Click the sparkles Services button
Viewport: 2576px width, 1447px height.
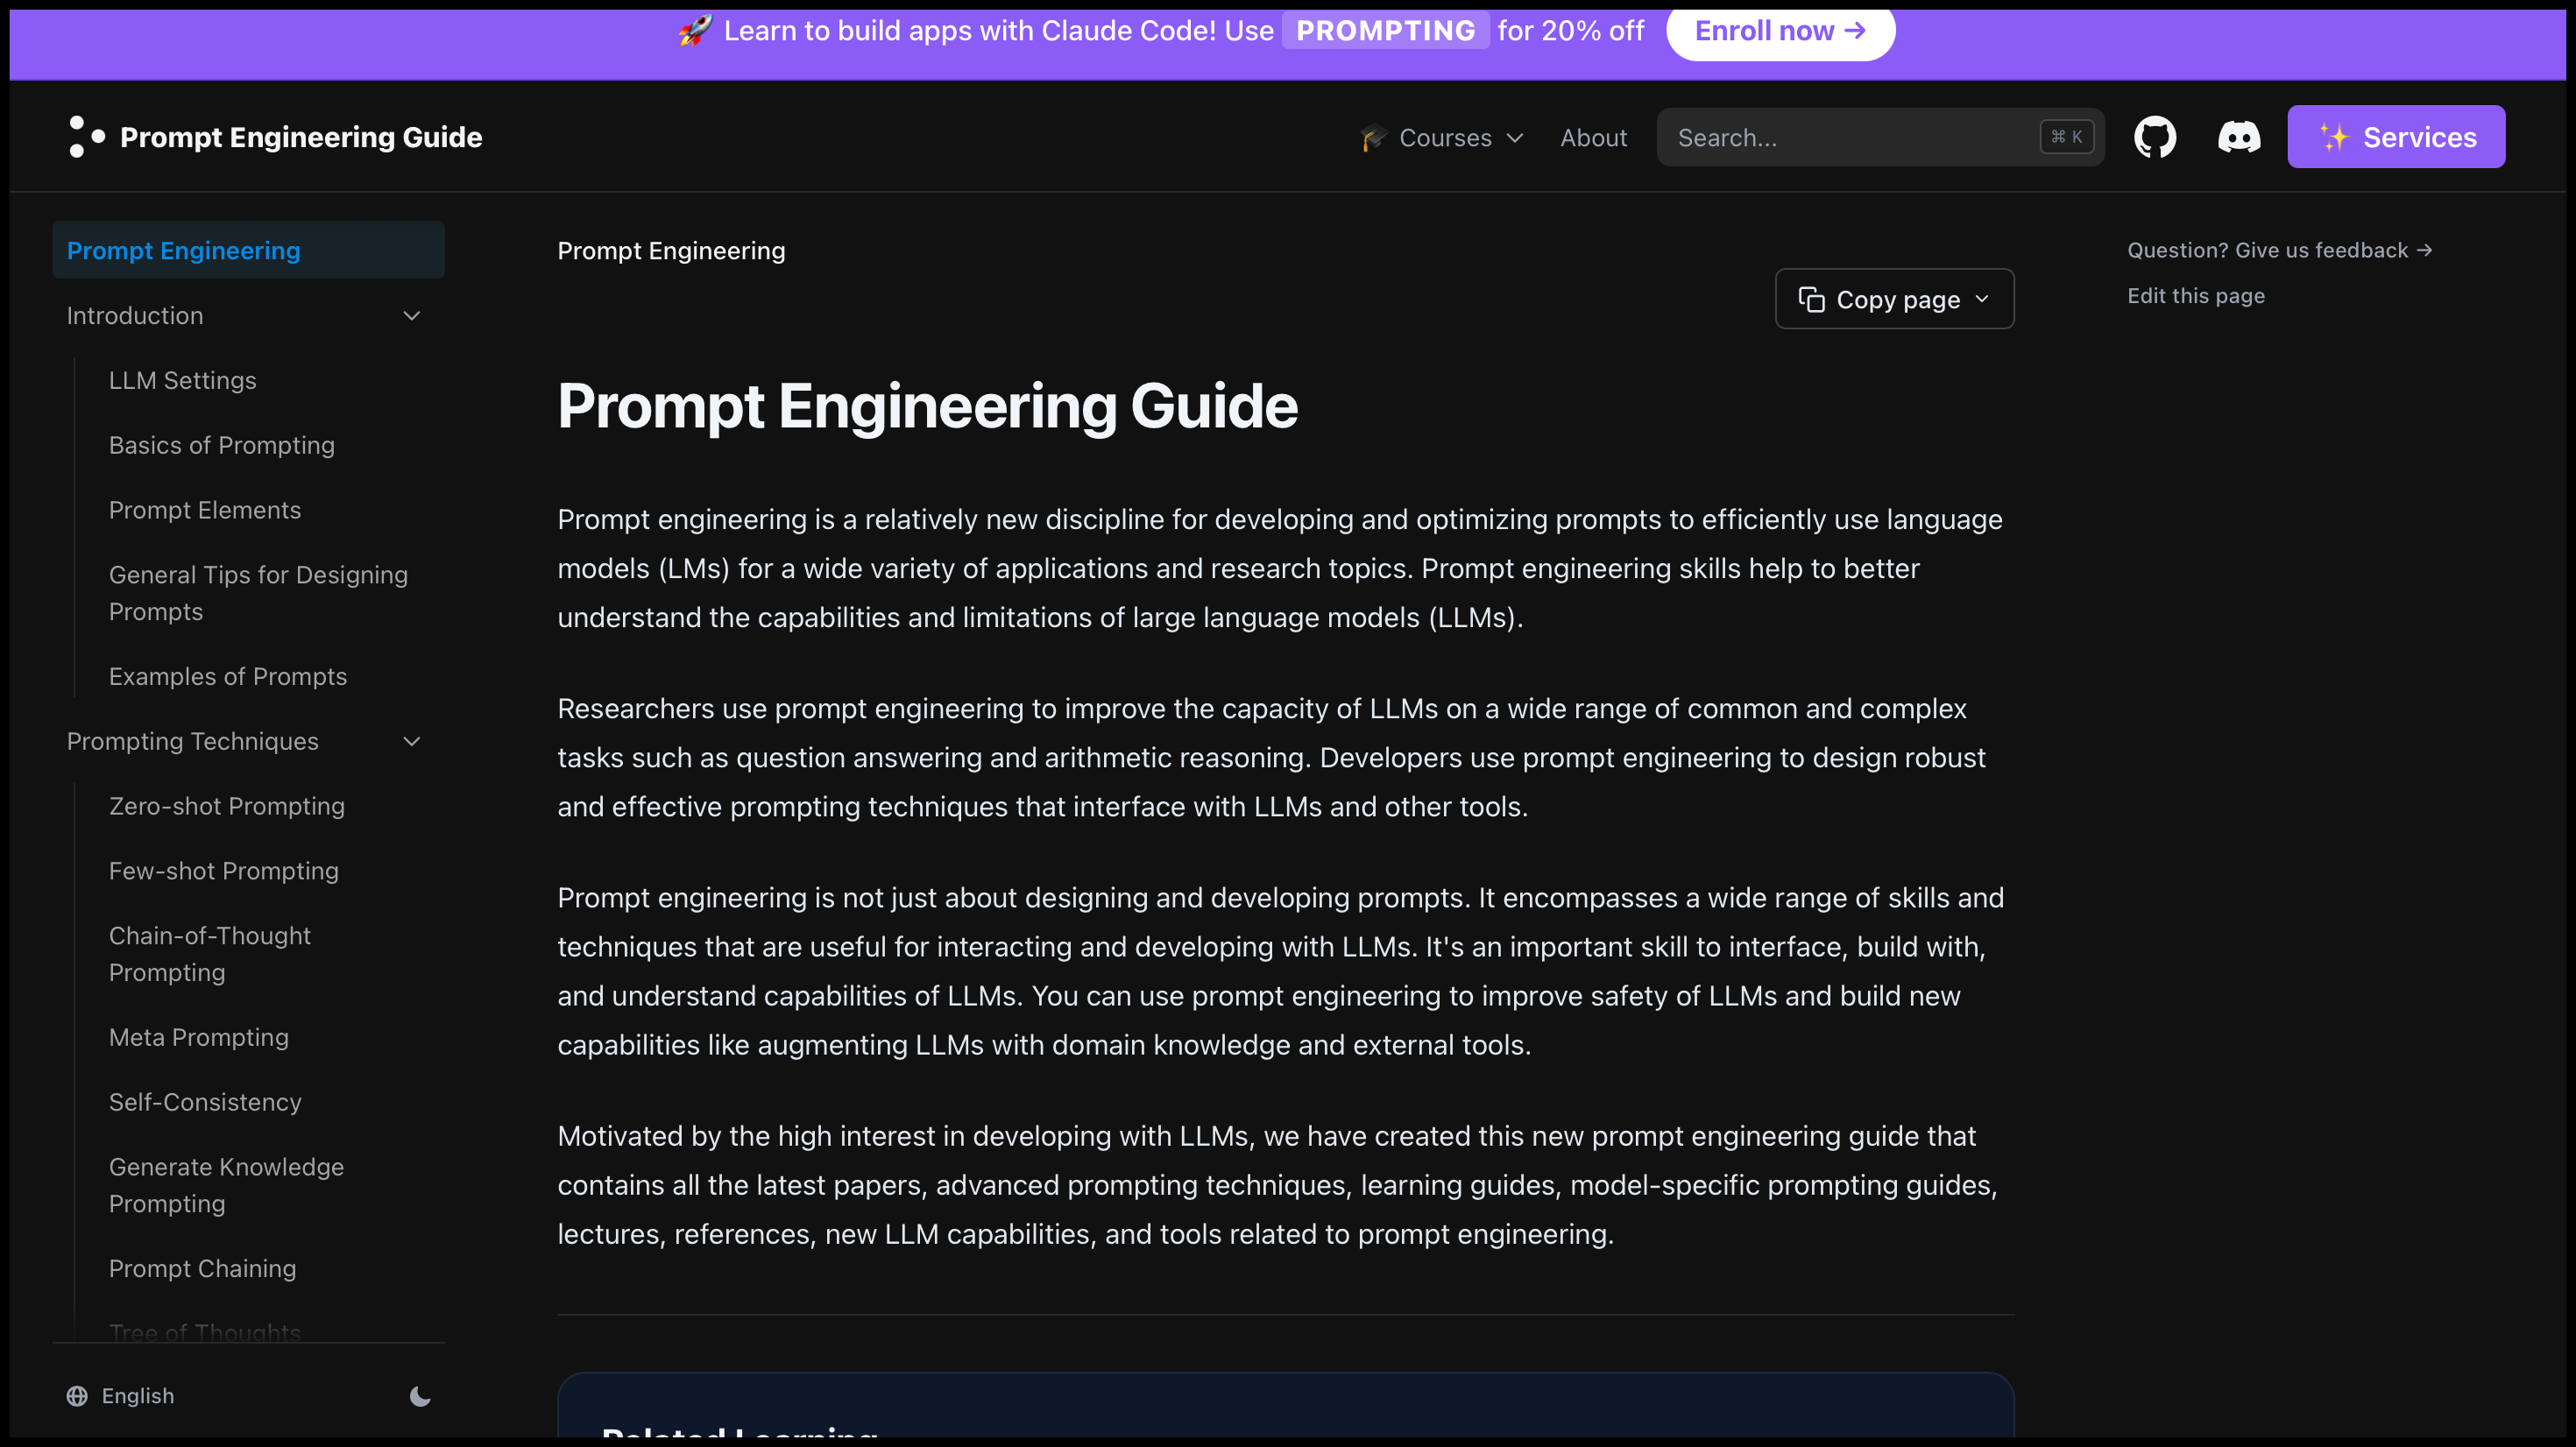[2396, 137]
